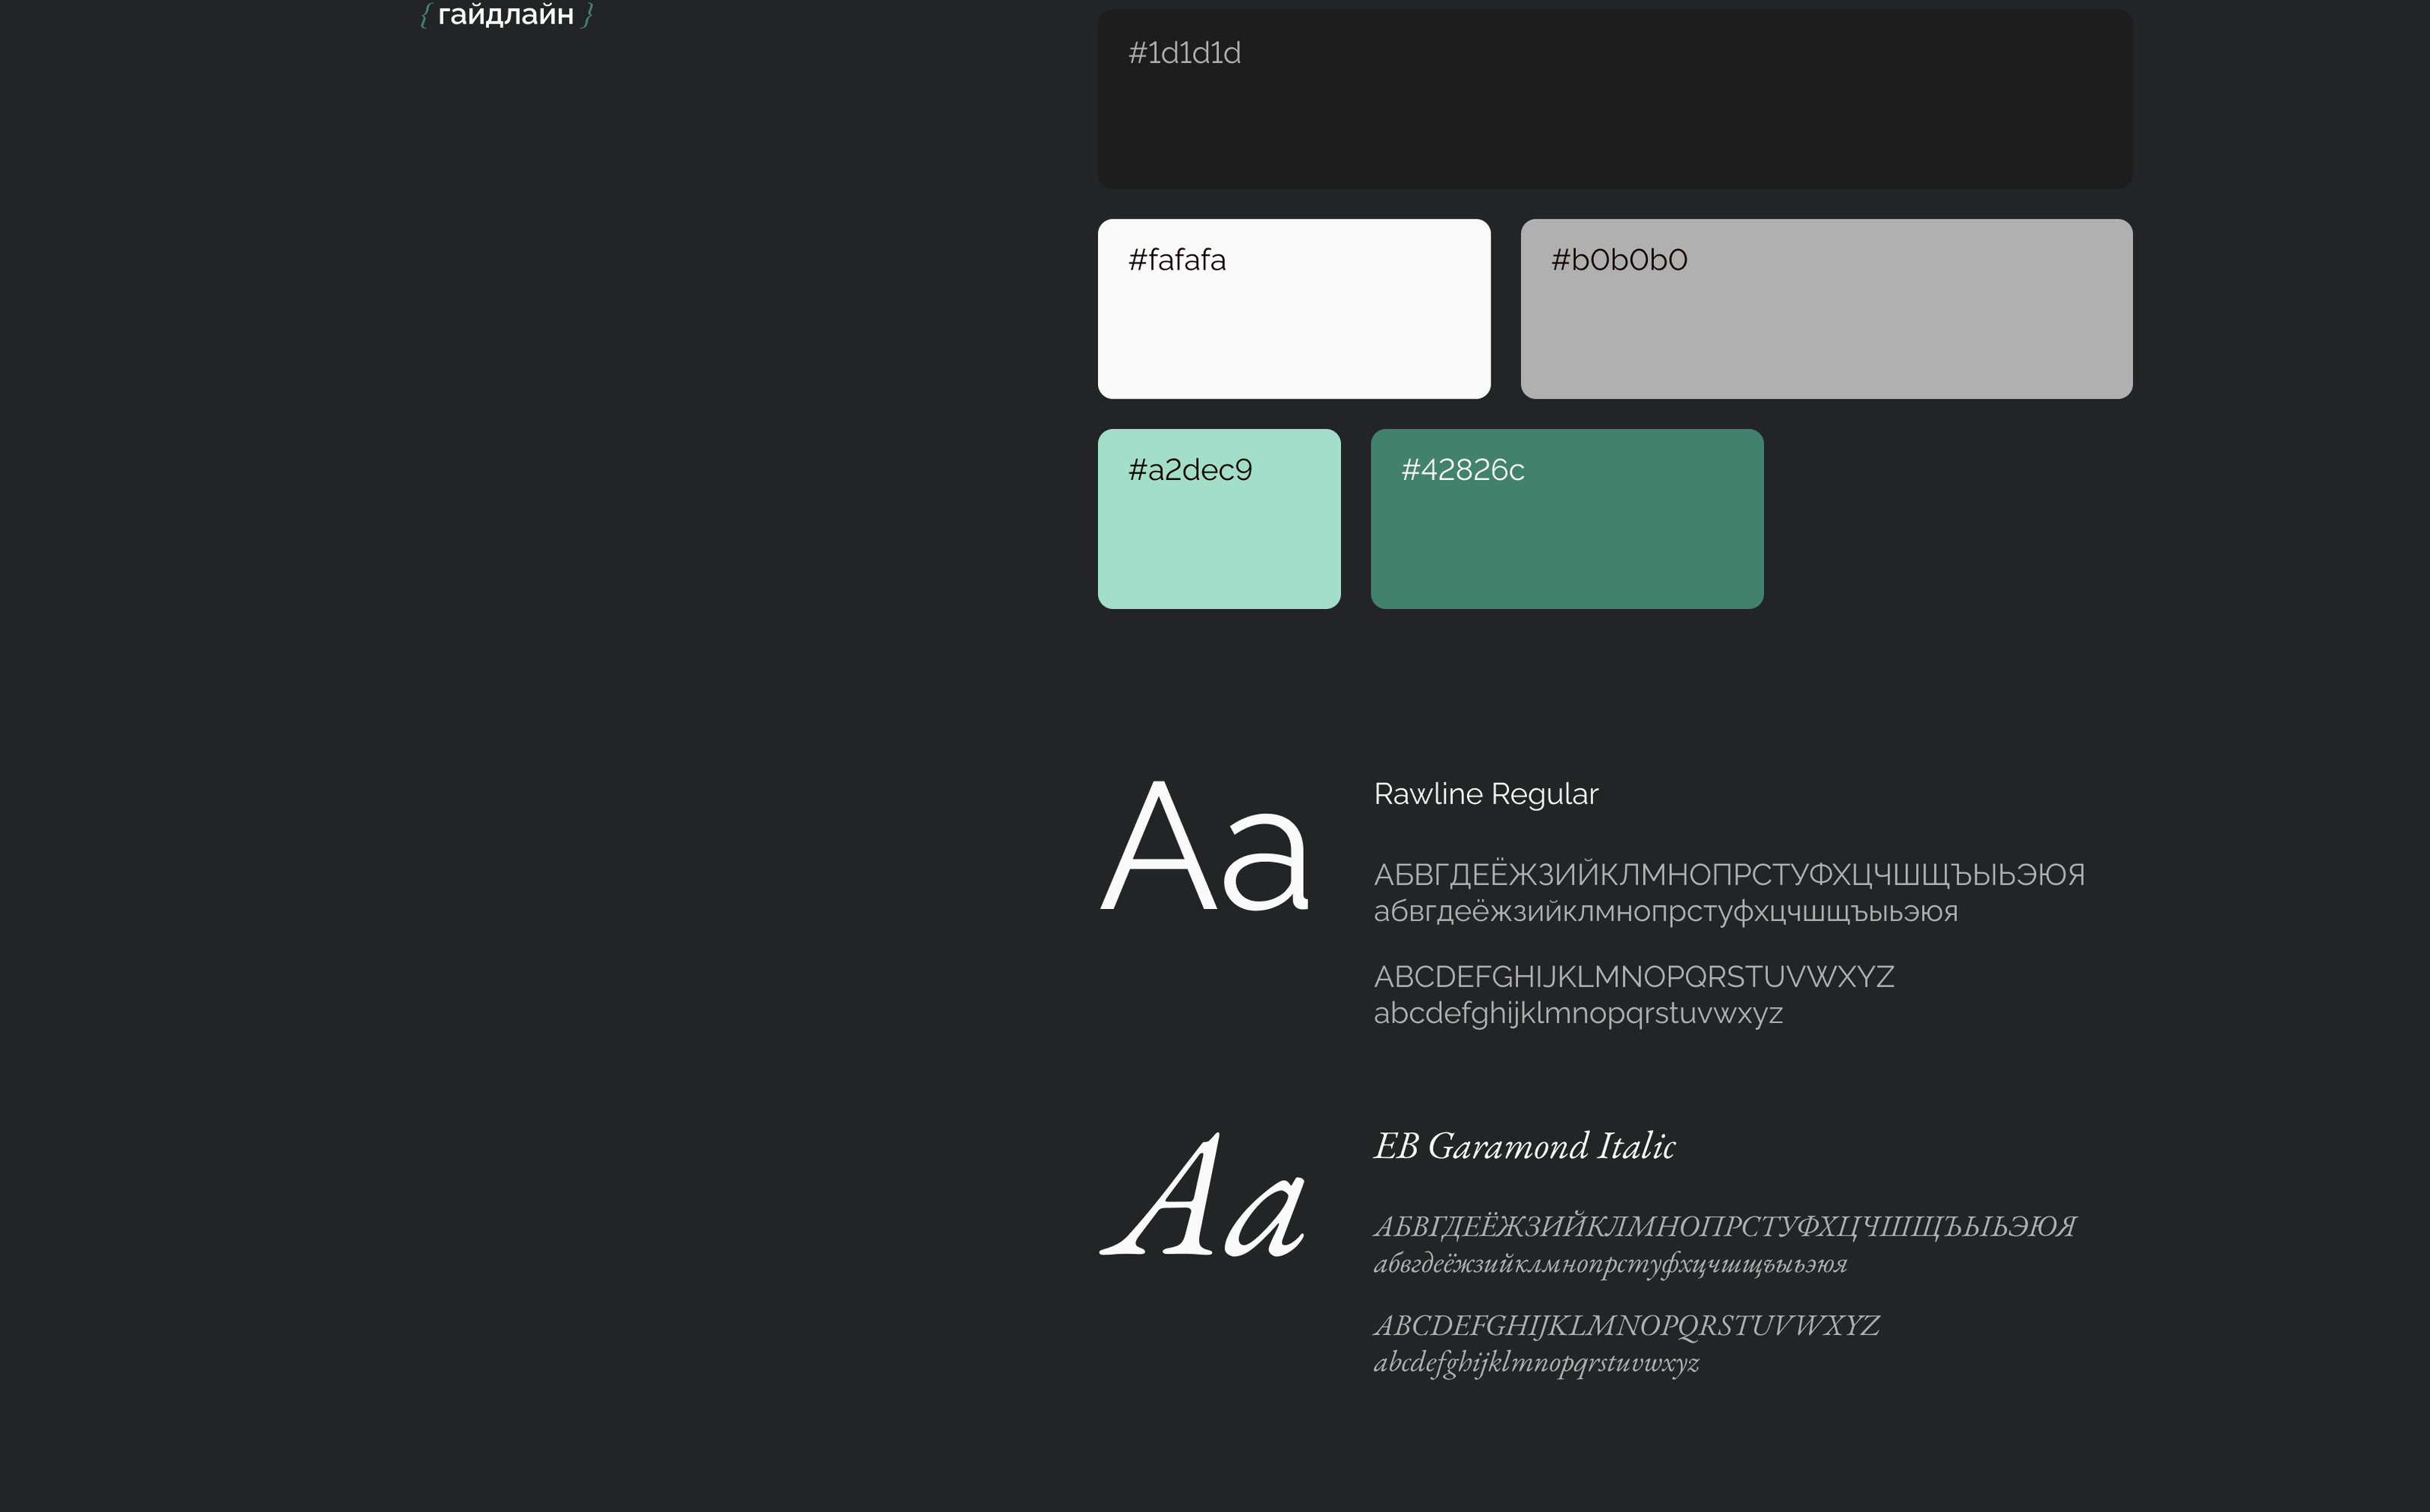
Task: Click Rawline lowercase Latin alphabet line
Action: coord(1577,1014)
